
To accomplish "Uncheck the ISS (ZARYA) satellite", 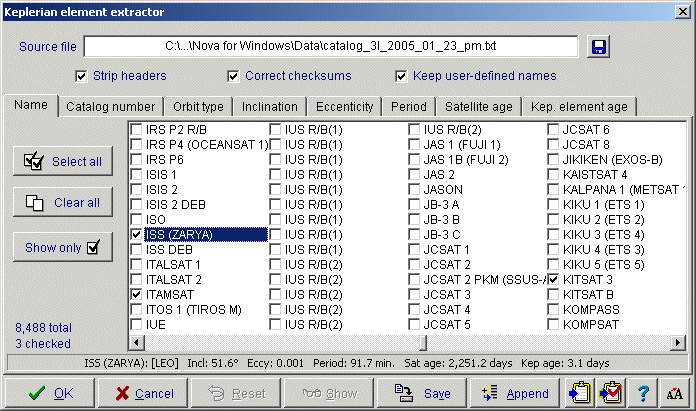I will point(136,234).
